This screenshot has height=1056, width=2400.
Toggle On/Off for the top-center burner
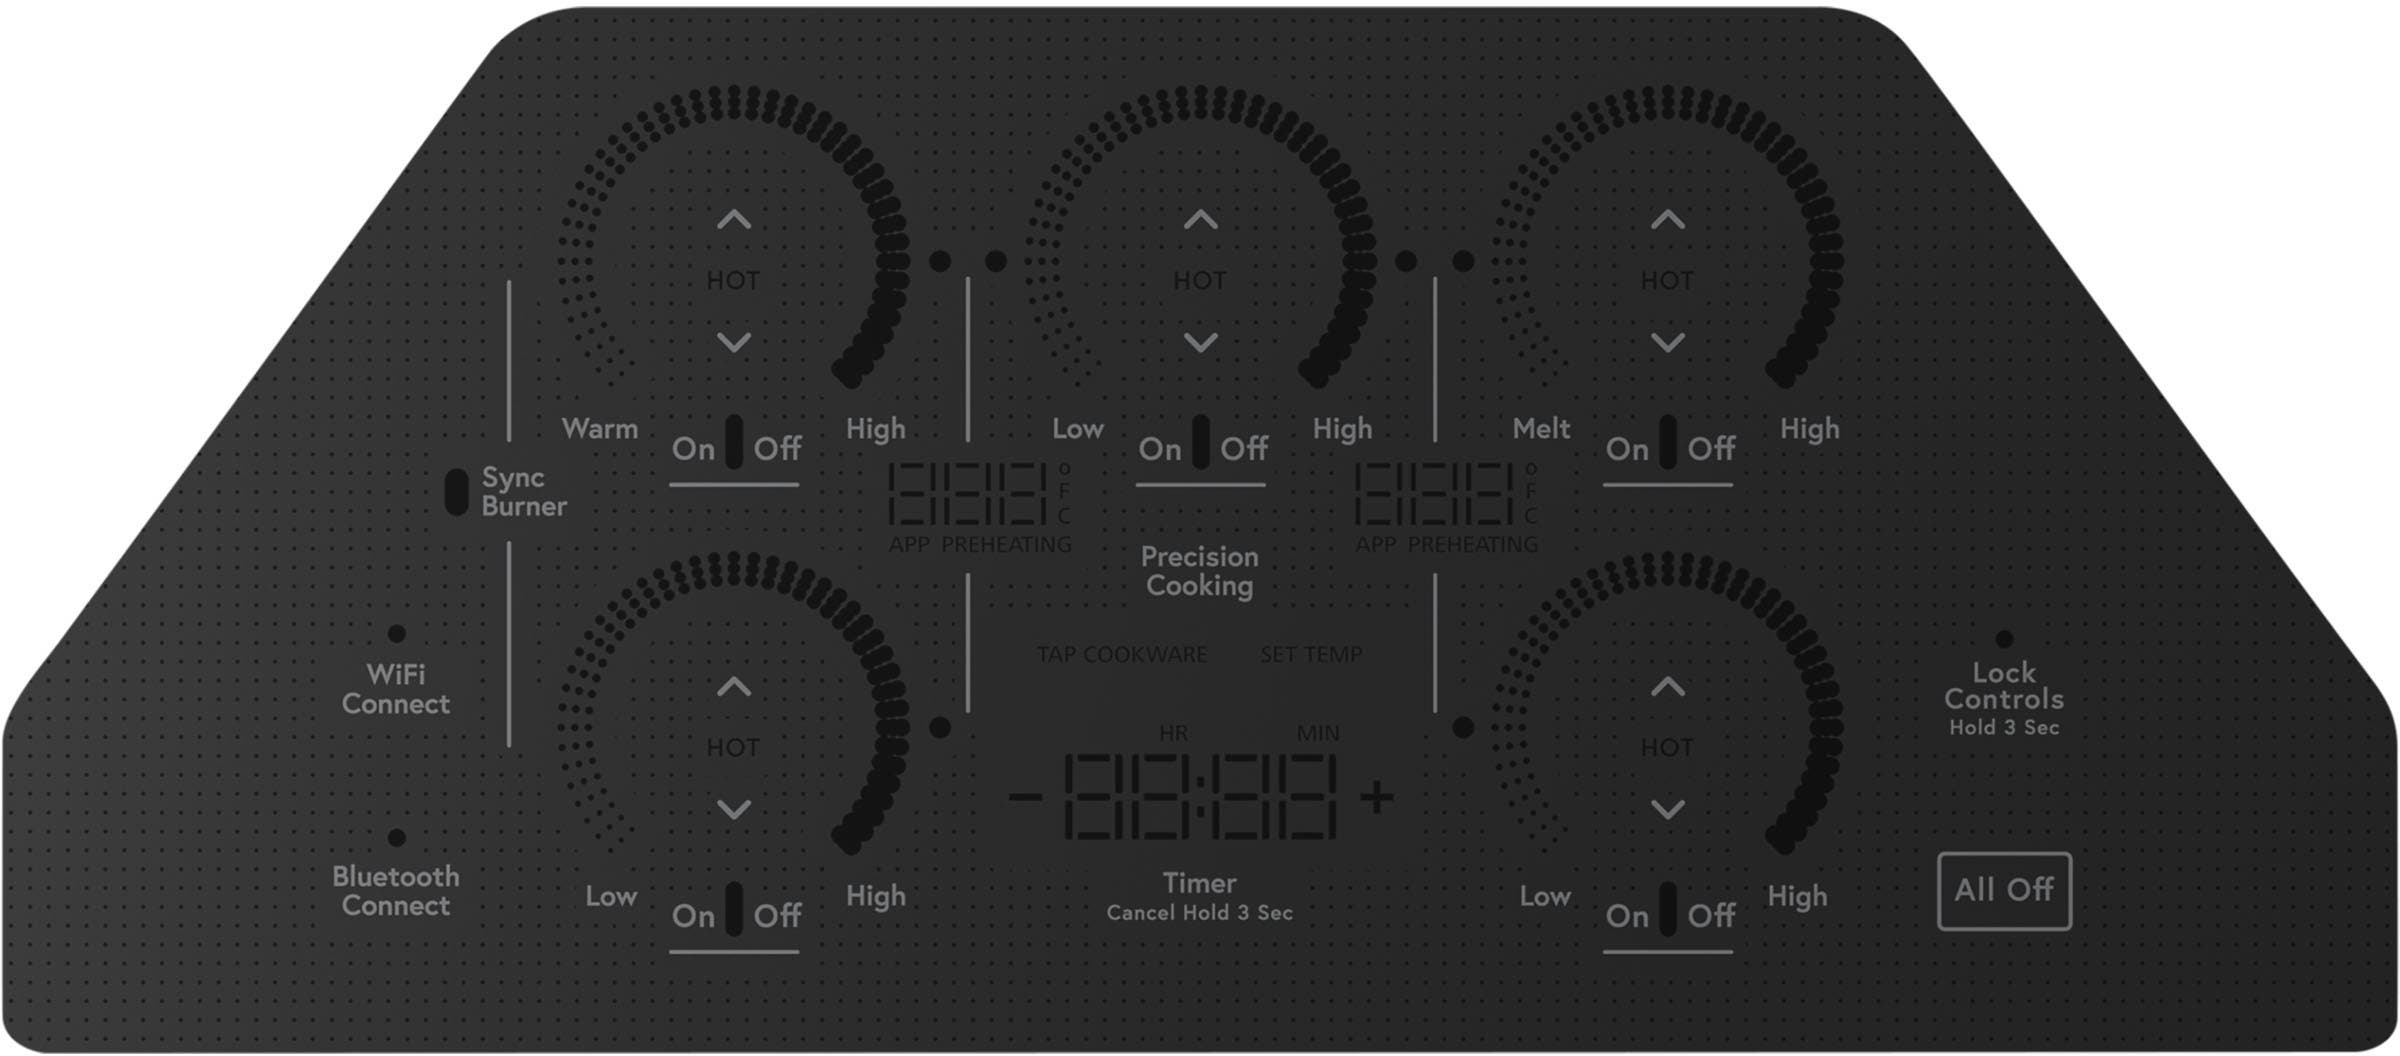pos(1201,448)
